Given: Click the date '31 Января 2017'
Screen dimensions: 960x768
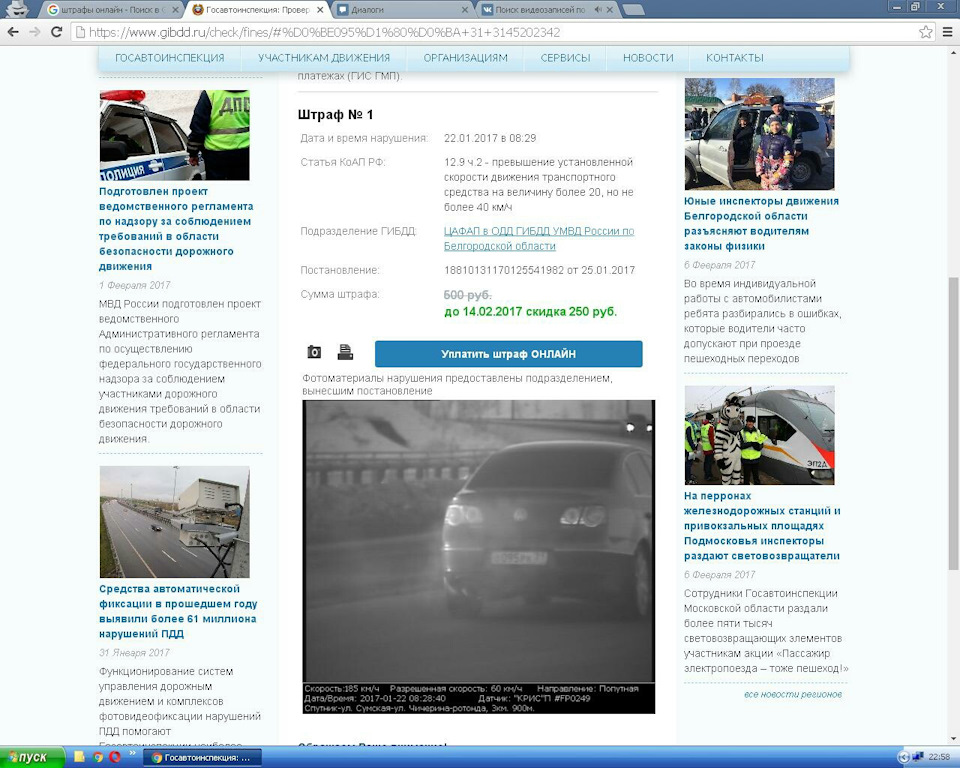Looking at the screenshot, I should [134, 653].
